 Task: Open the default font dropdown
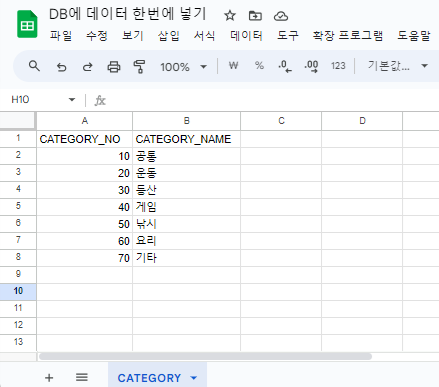(398, 66)
